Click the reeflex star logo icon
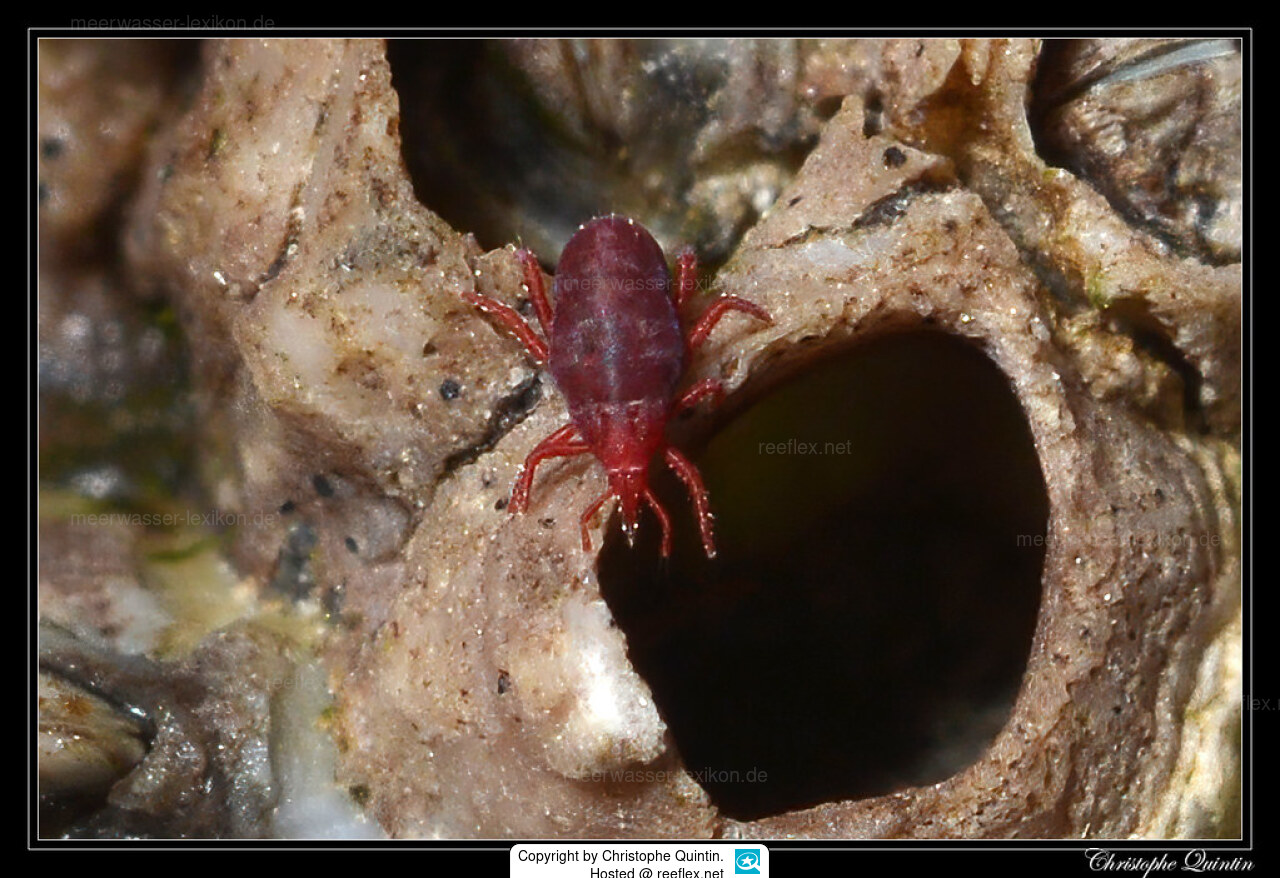1280x878 pixels. pyautogui.click(x=747, y=861)
